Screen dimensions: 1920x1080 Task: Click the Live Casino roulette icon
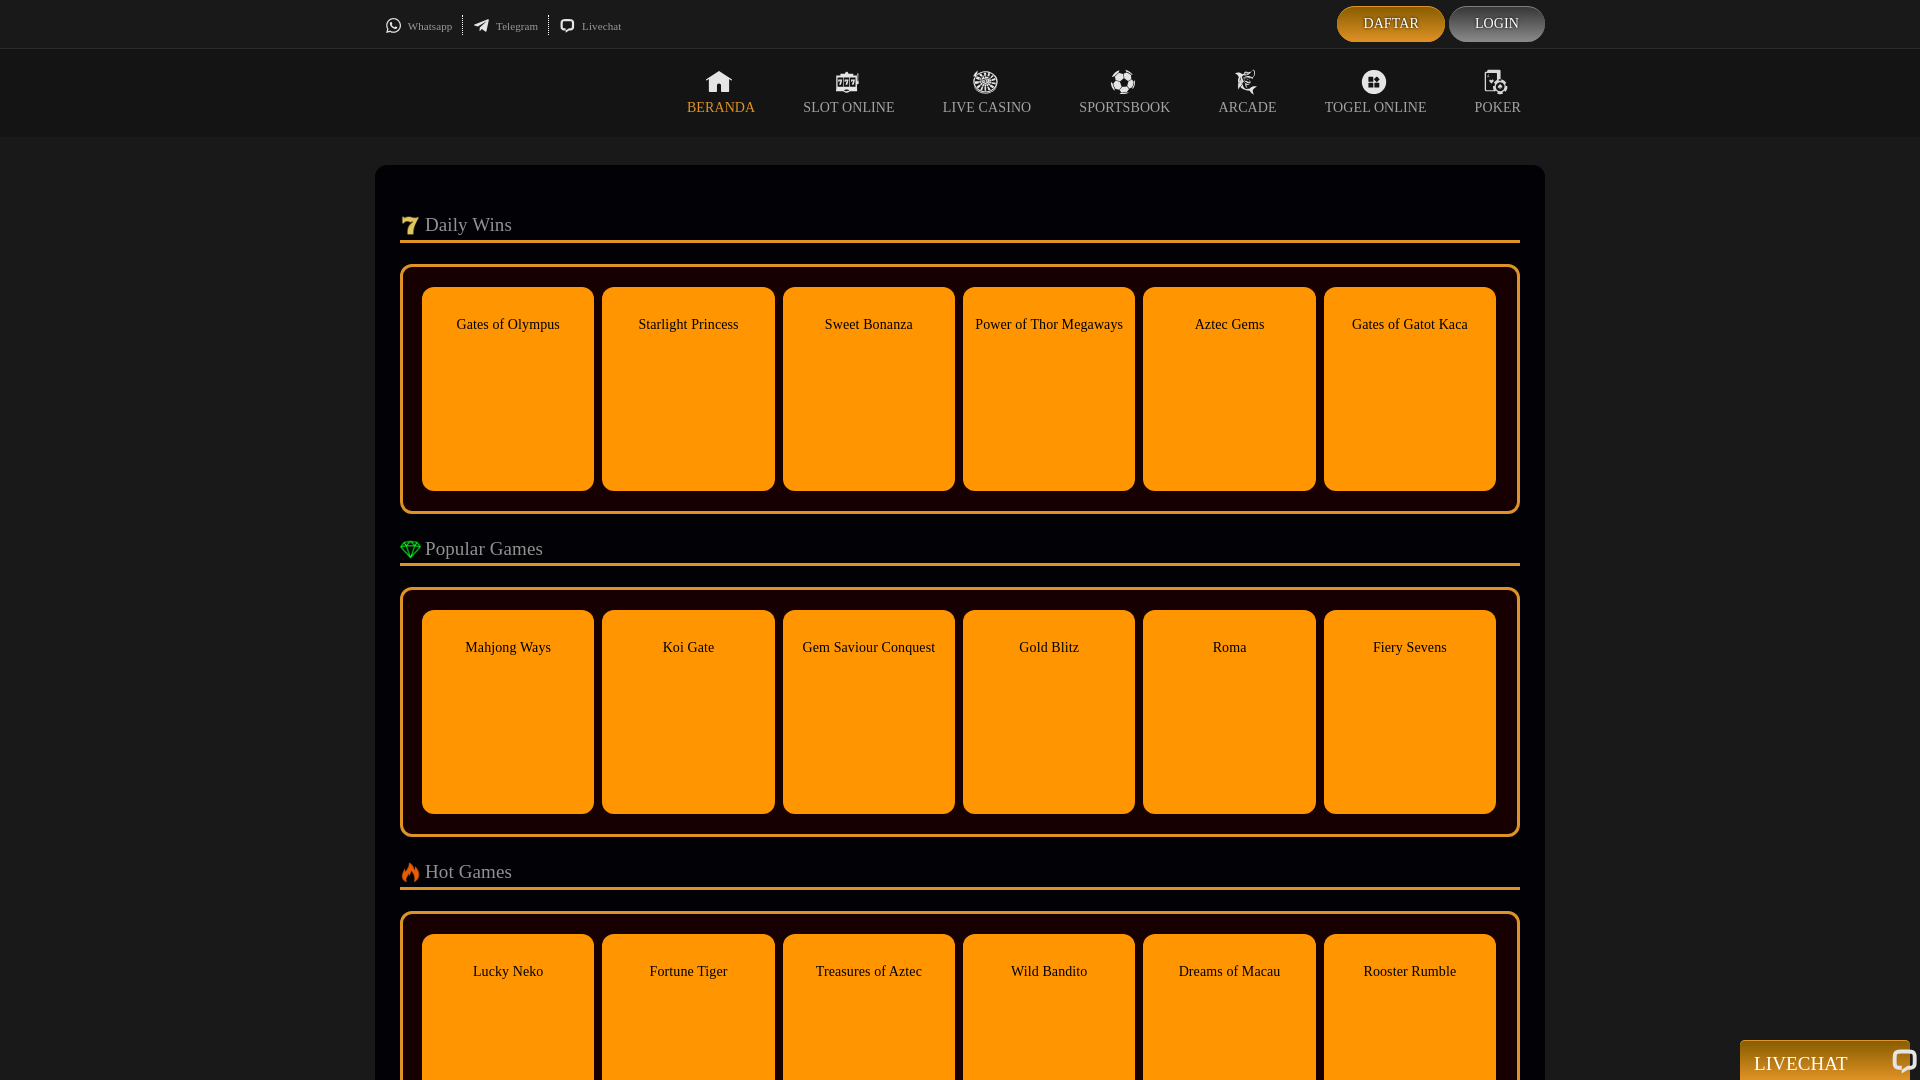pyautogui.click(x=985, y=82)
